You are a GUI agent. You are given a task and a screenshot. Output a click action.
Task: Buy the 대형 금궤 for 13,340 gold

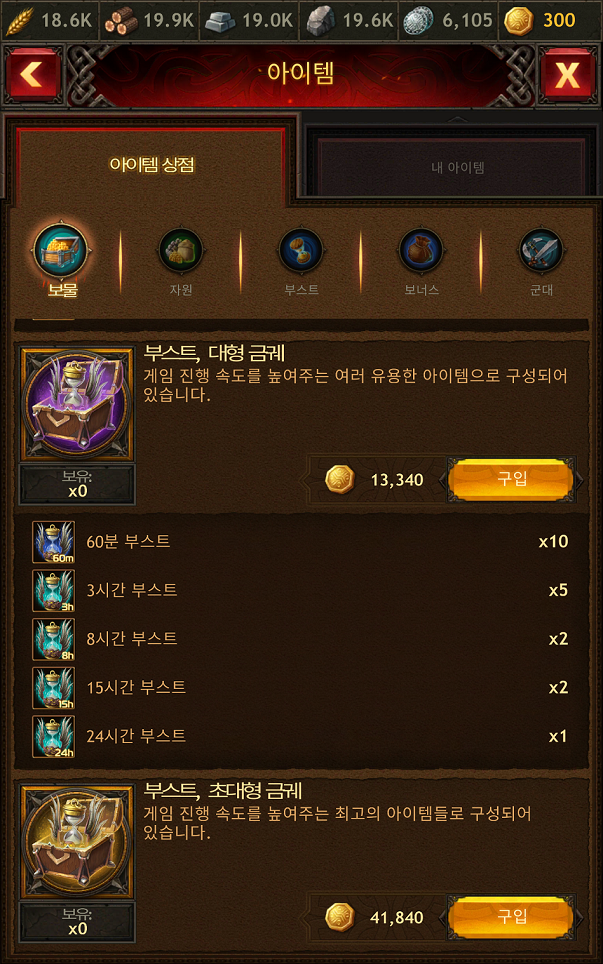512,480
